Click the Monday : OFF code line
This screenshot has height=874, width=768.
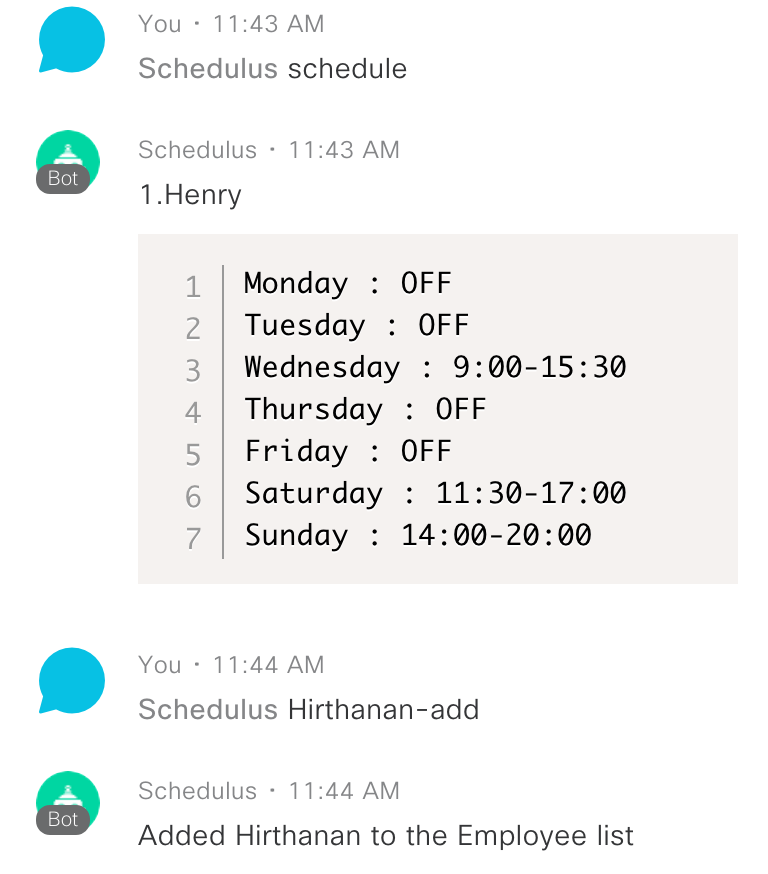click(x=348, y=283)
